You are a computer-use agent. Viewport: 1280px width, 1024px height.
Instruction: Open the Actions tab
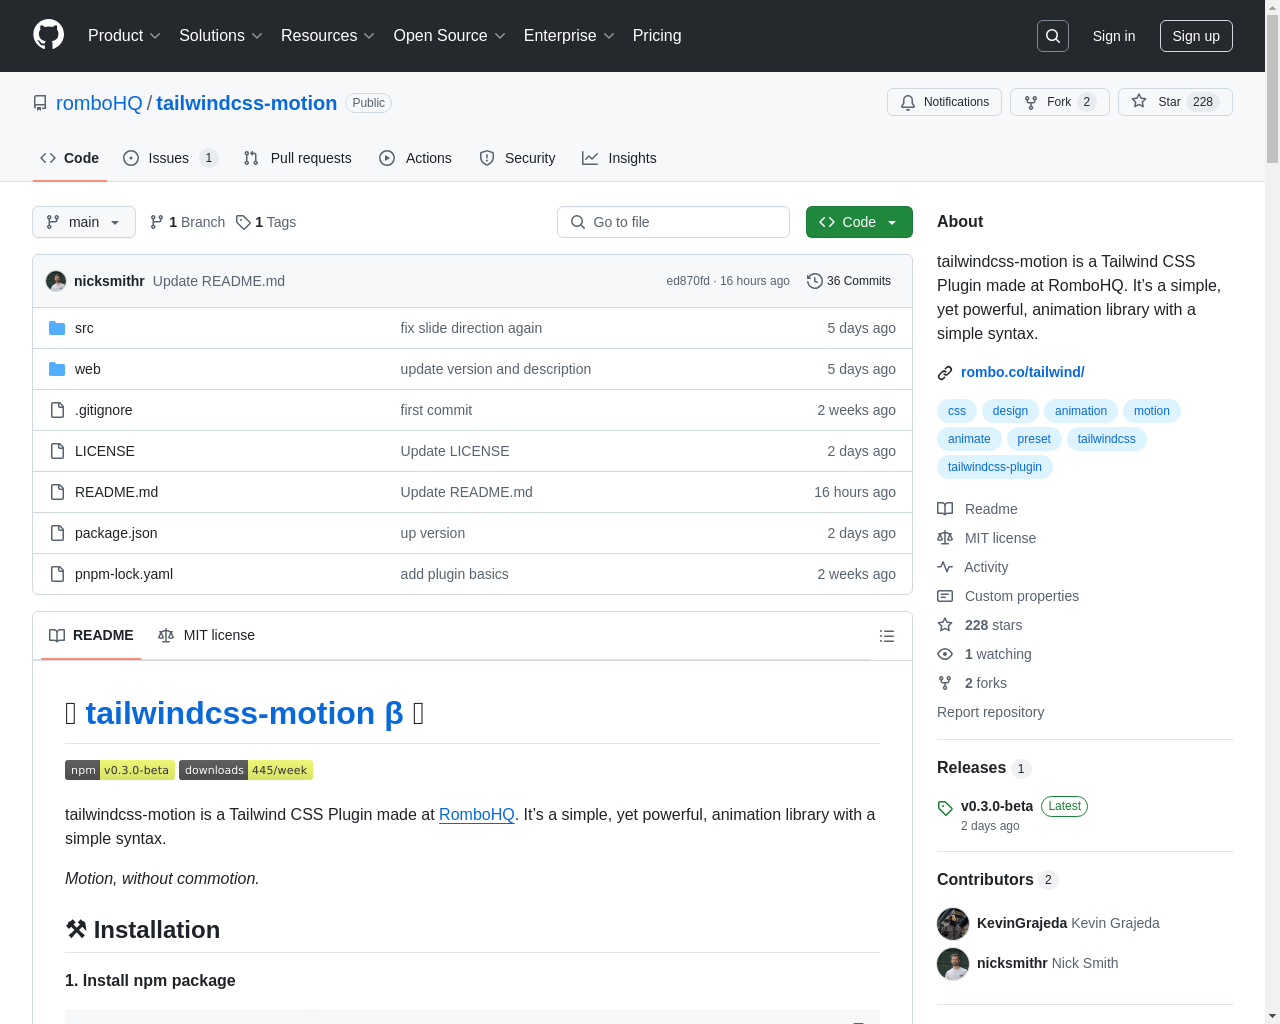pyautogui.click(x=416, y=158)
